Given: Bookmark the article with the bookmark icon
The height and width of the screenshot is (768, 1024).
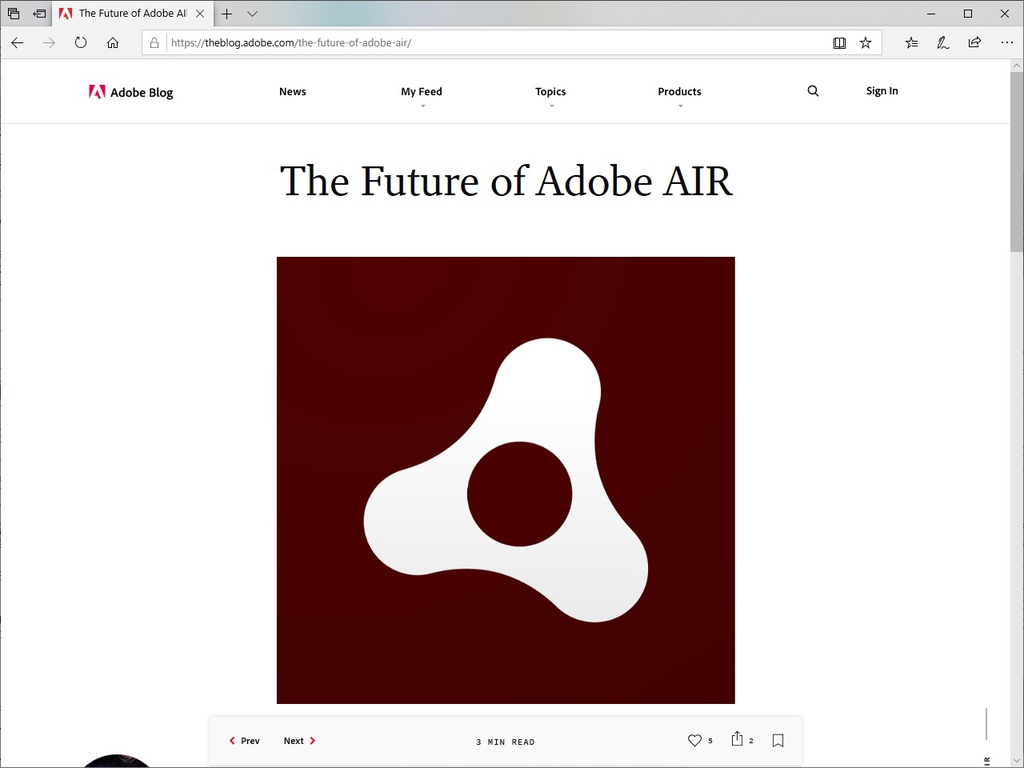Looking at the screenshot, I should 778,740.
